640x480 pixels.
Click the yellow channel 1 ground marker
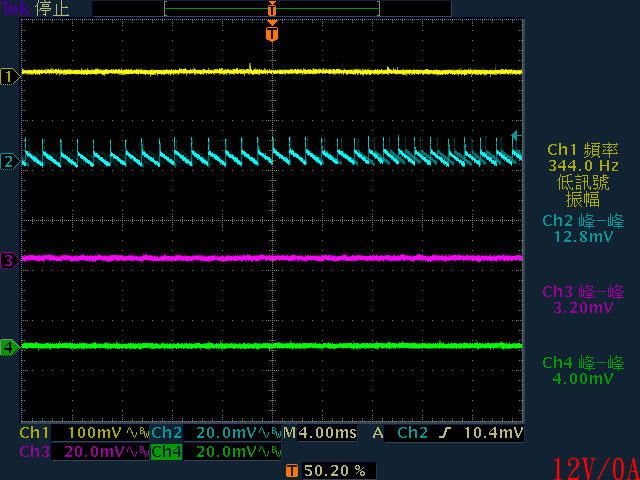point(10,76)
